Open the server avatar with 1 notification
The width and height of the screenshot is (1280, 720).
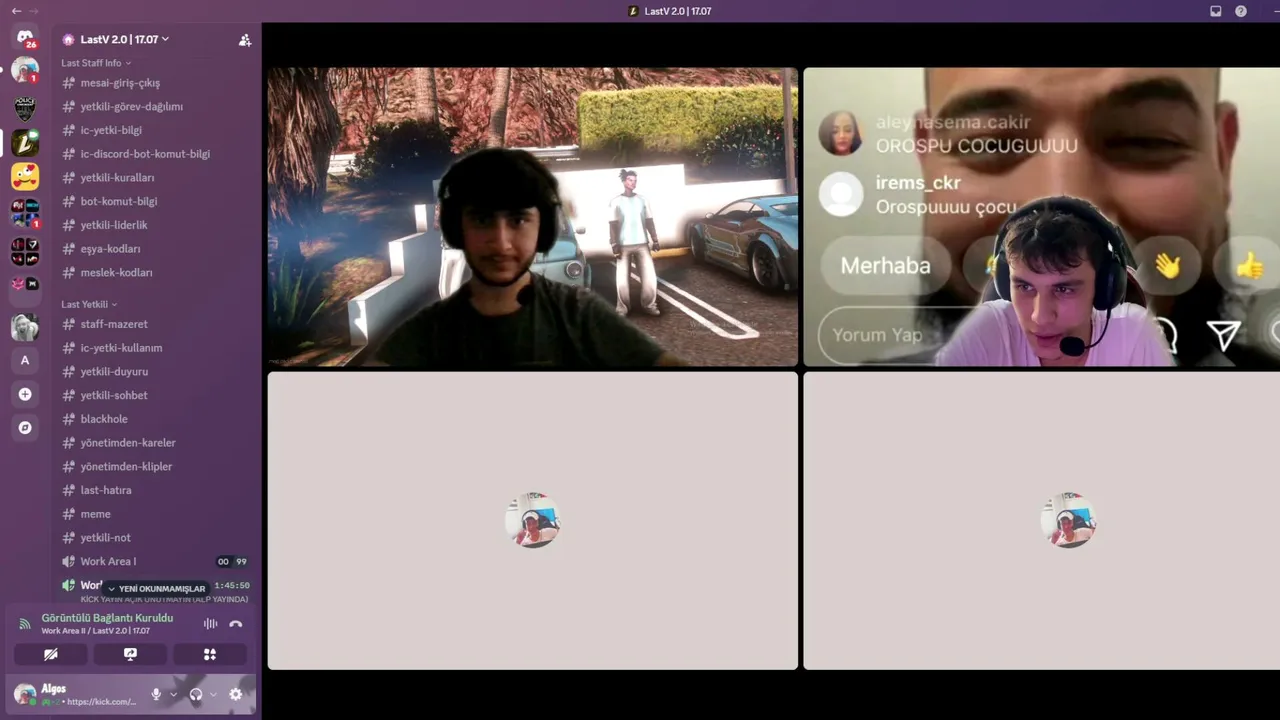[x=25, y=71]
